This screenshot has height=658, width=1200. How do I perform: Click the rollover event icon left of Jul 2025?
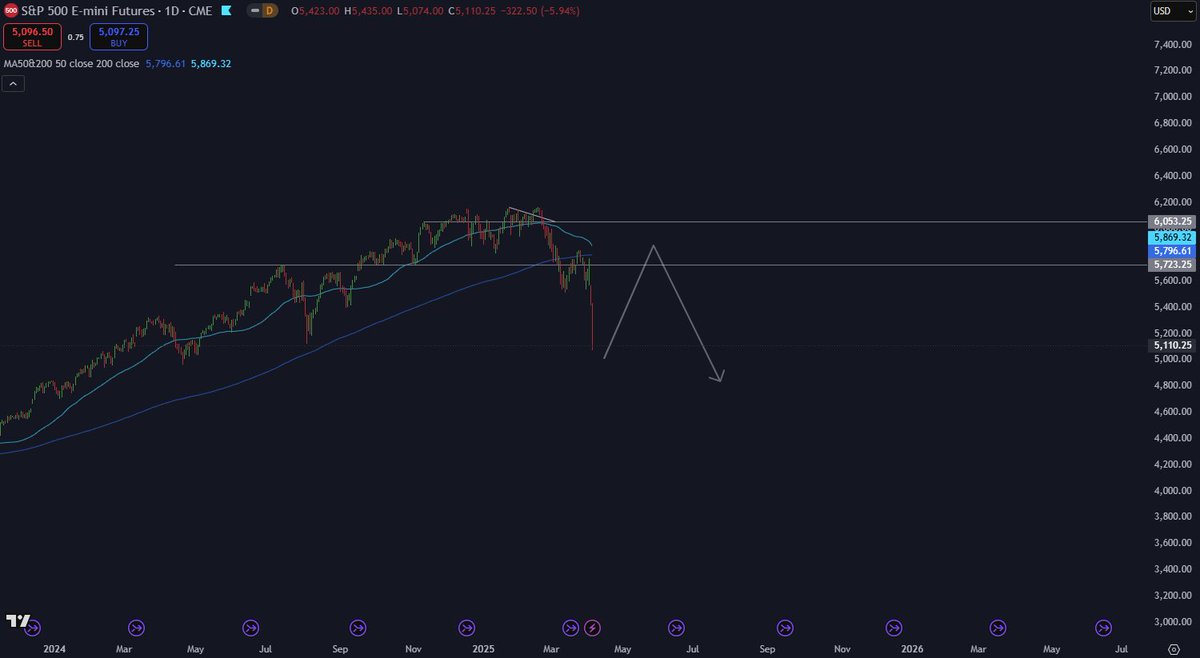(676, 628)
